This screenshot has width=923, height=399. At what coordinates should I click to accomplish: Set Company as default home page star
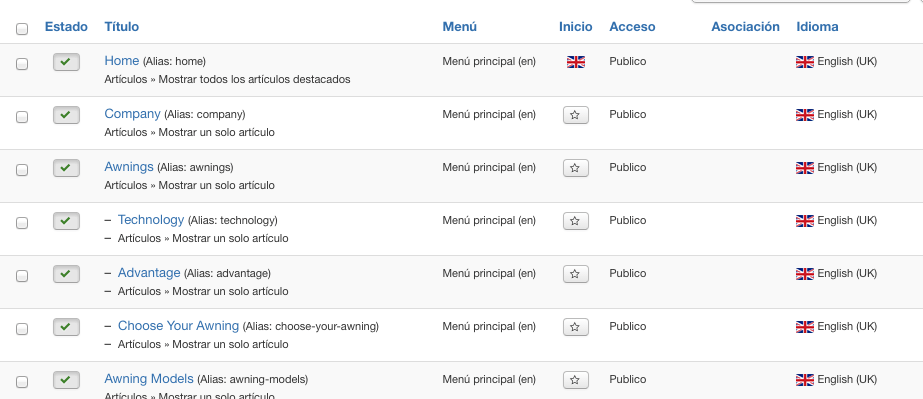[x=575, y=115]
